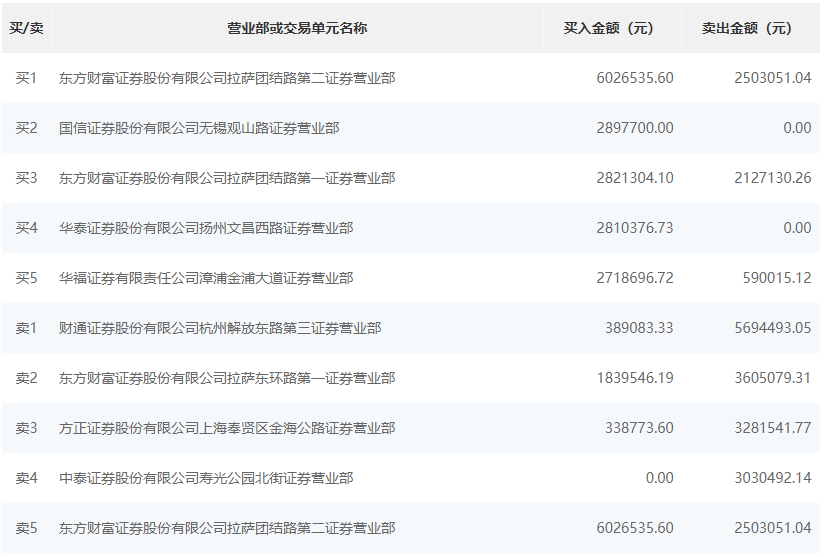Select the 买2 row label
The image size is (825, 557).
[26, 128]
